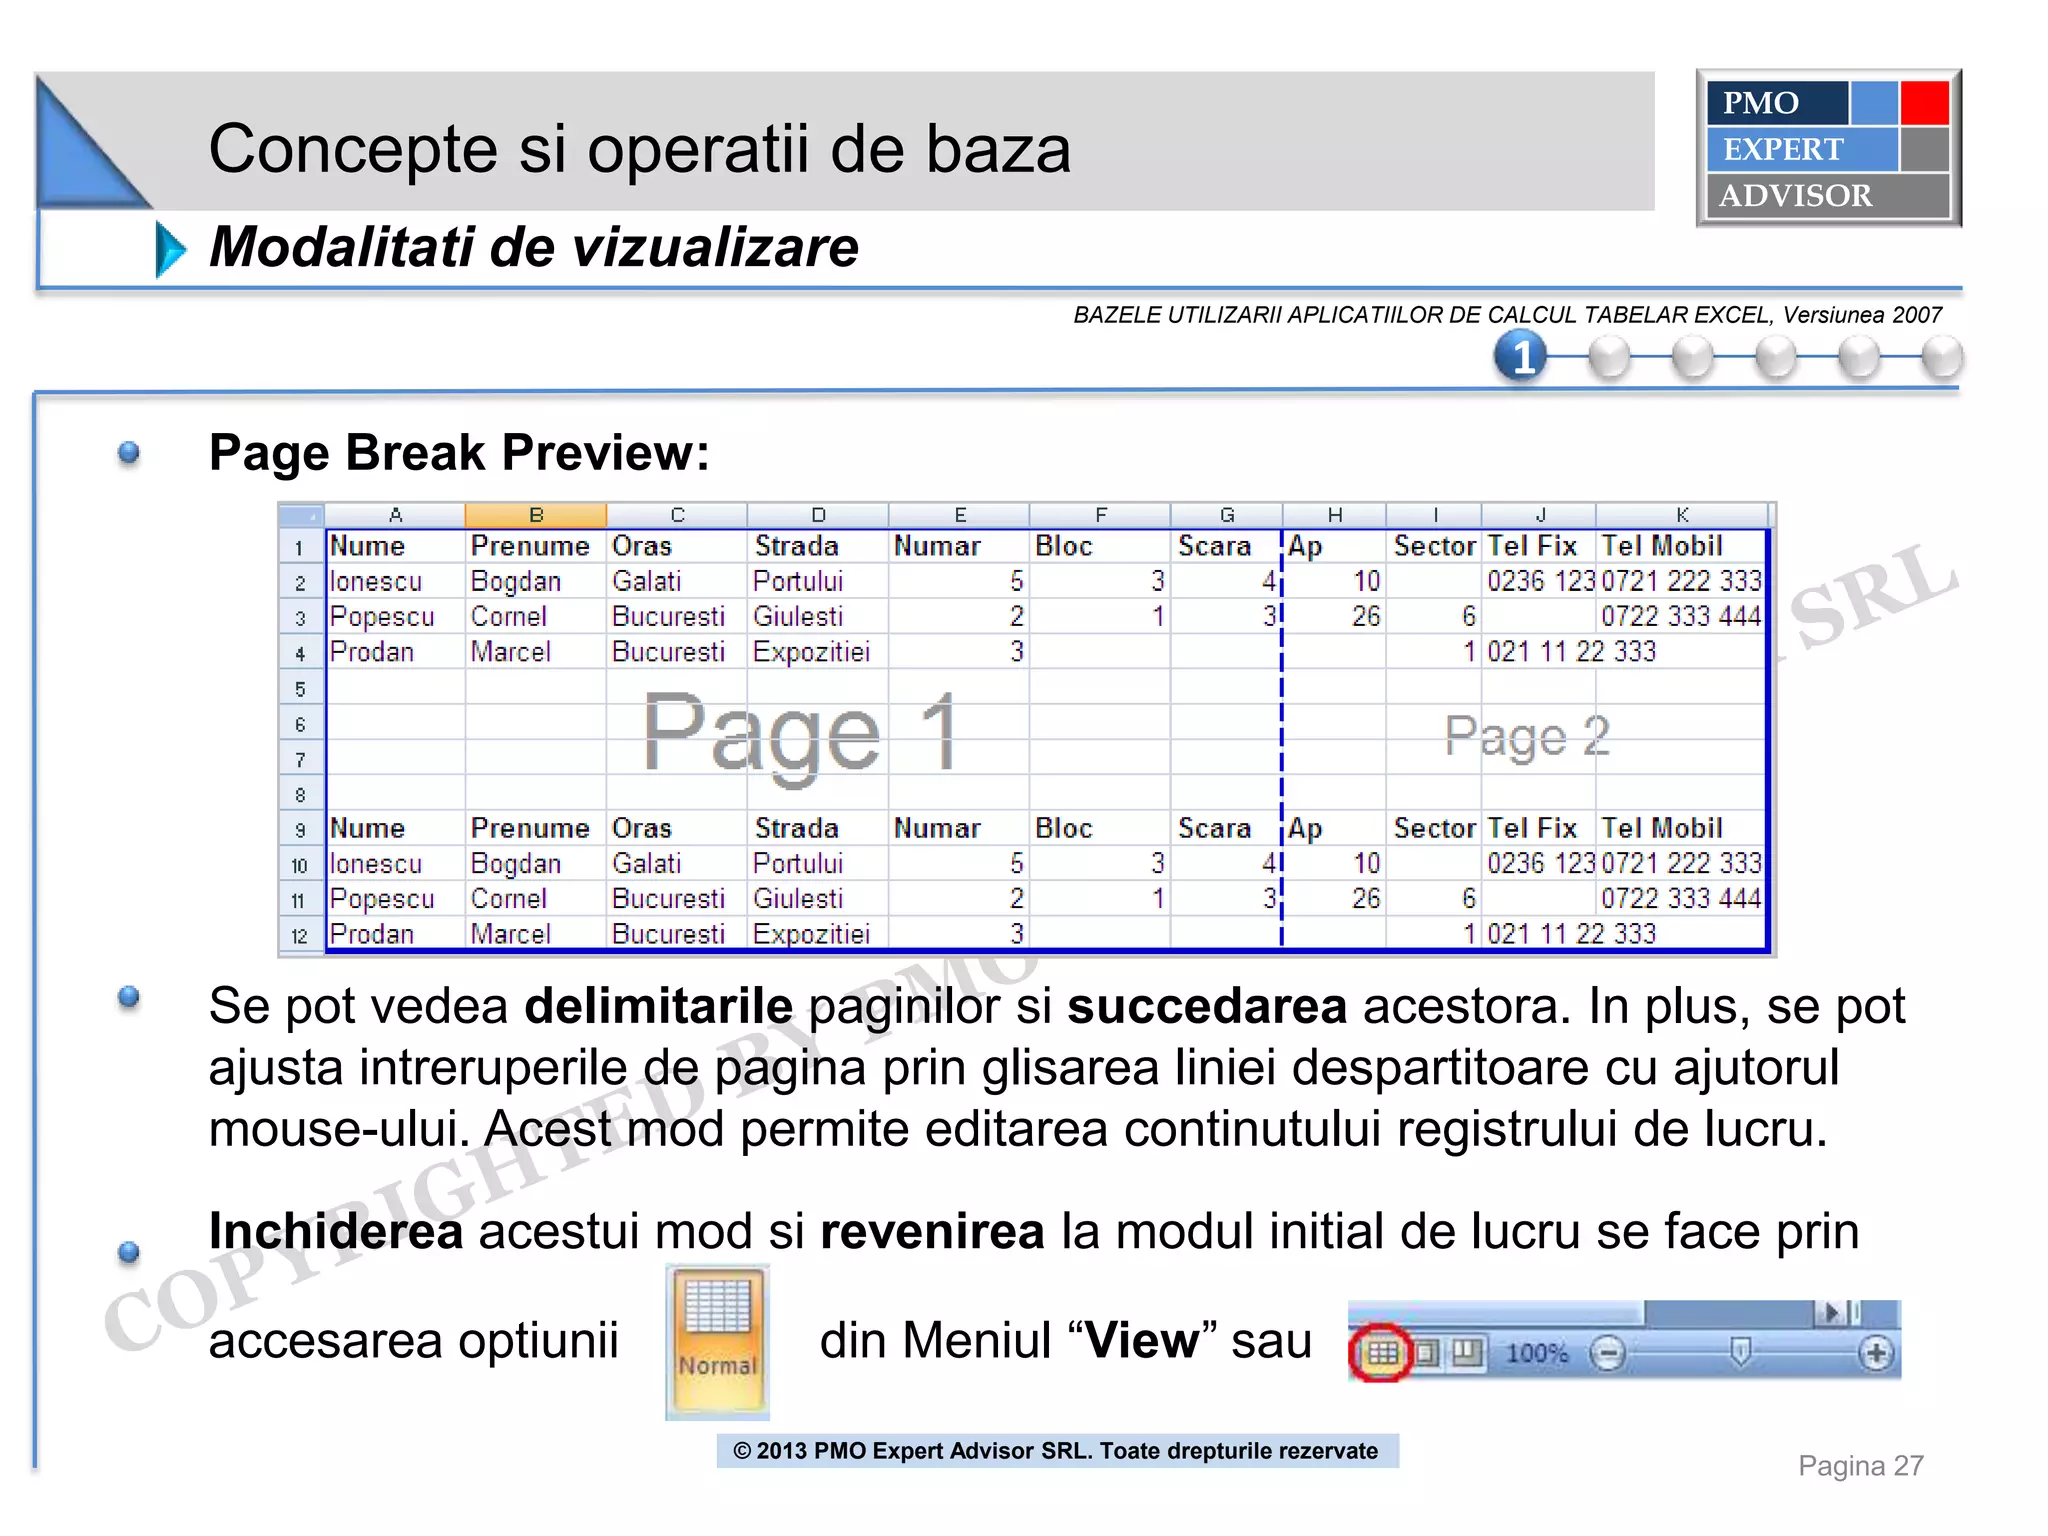Click cell '0722 333 444' in row 11
Screen dimensions: 2048x1536
pos(1681,899)
